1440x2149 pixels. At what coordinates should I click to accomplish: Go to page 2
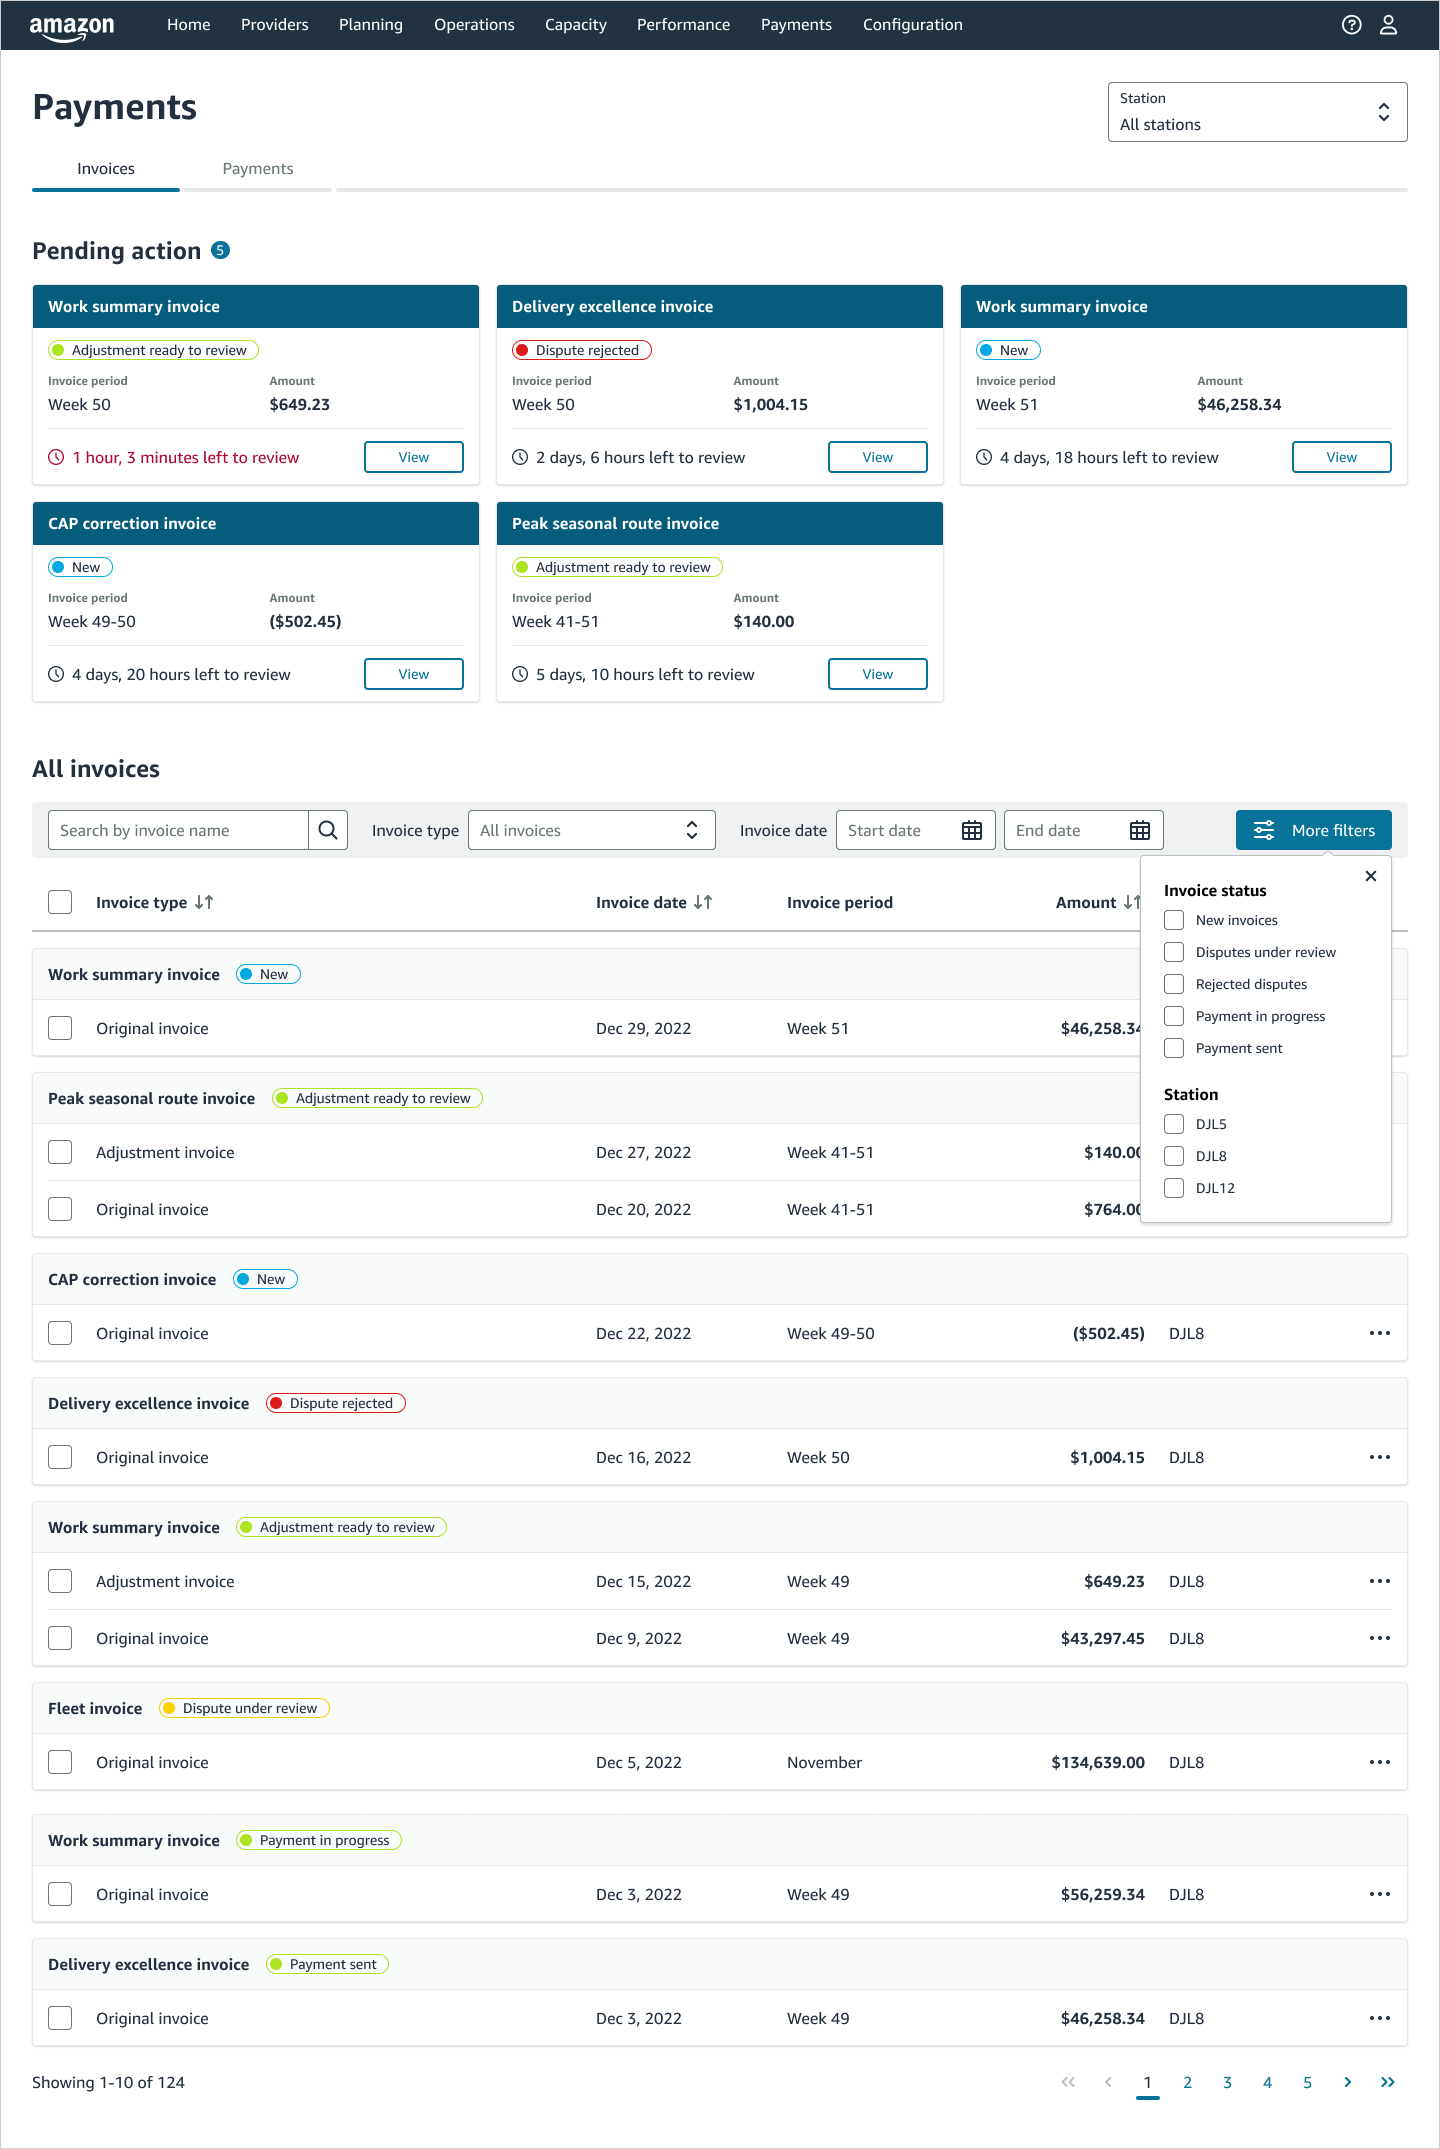click(x=1188, y=2082)
